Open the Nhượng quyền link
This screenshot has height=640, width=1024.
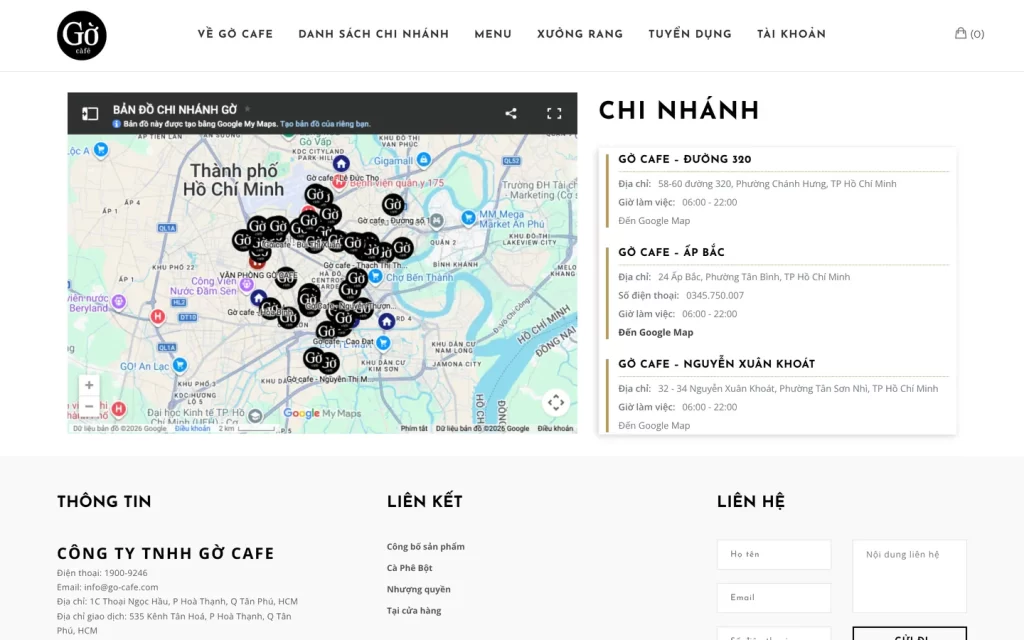coord(419,589)
